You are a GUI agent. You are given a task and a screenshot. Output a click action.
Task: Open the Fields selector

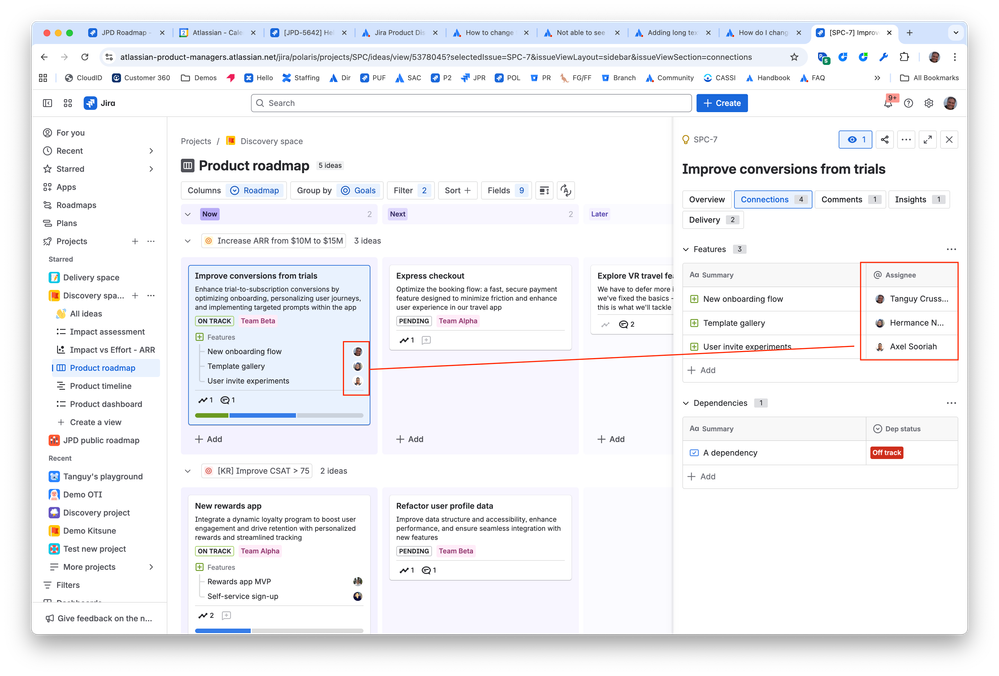point(506,191)
